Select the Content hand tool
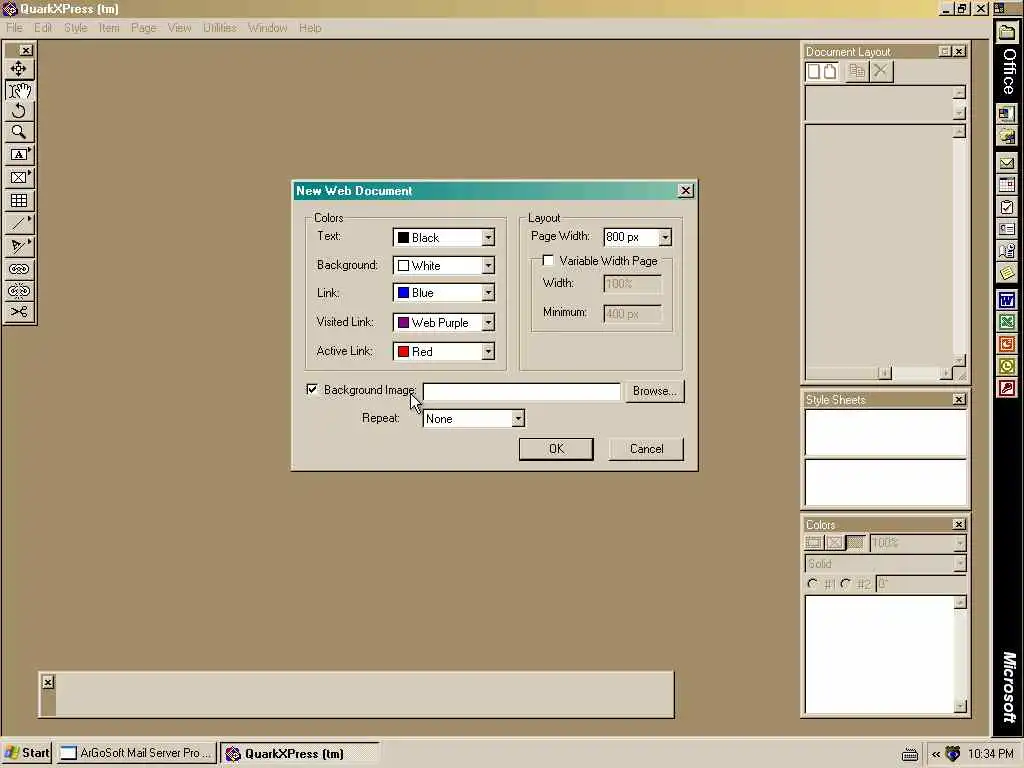 (19, 90)
